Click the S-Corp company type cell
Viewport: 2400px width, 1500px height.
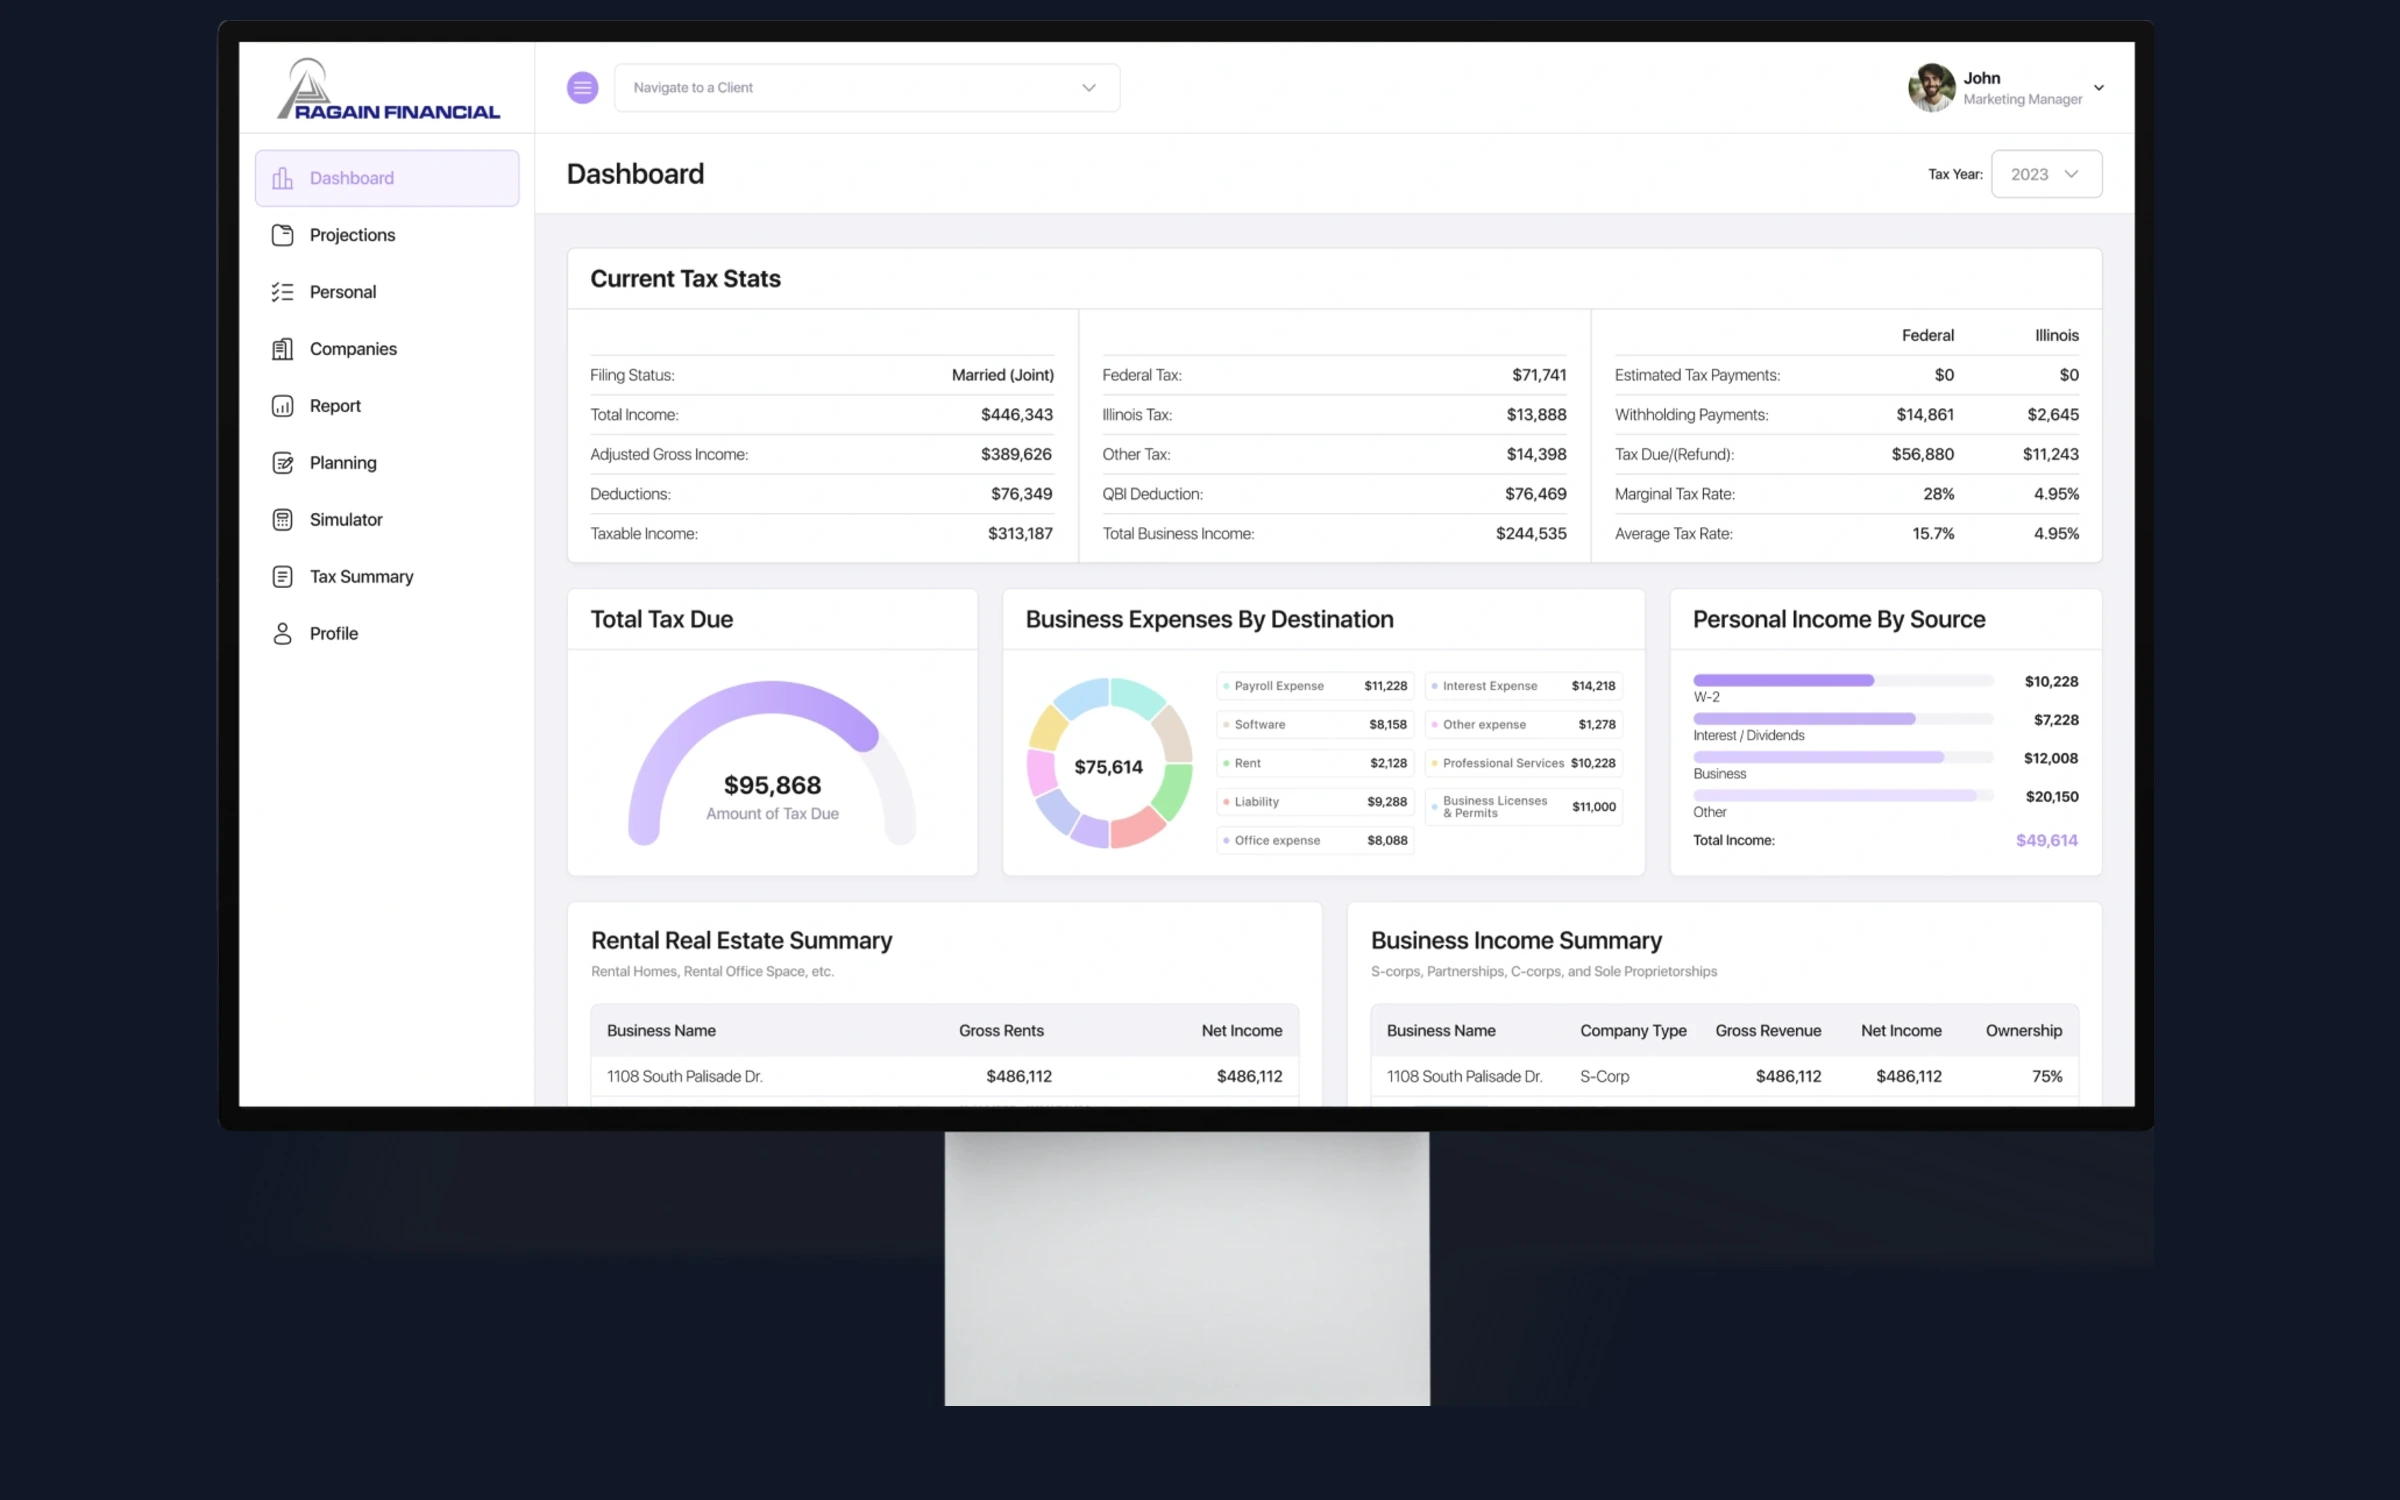coord(1605,1077)
